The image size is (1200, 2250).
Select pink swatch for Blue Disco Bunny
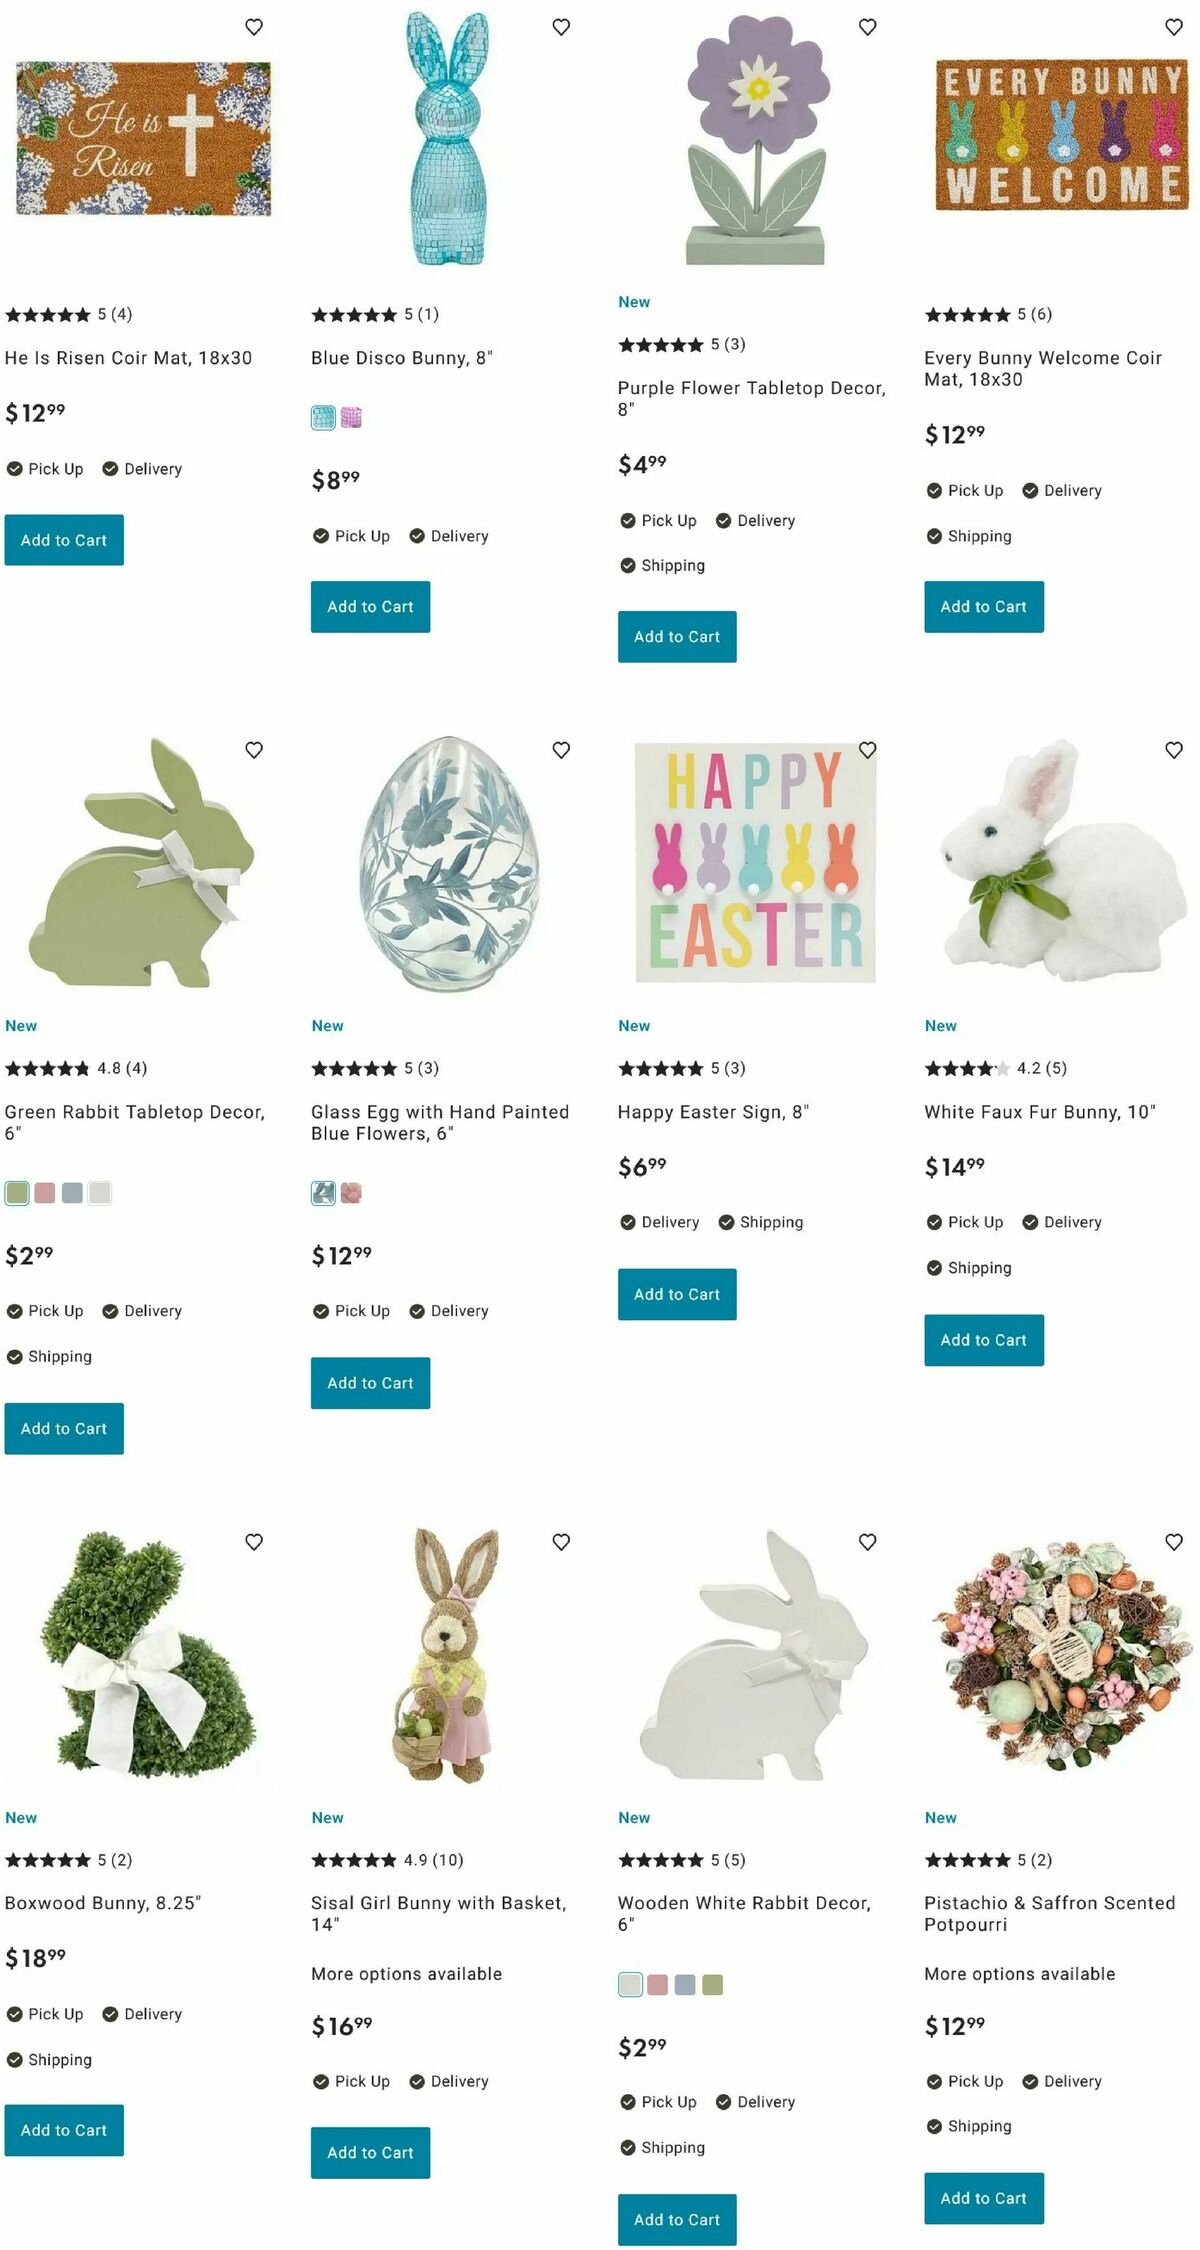click(351, 418)
